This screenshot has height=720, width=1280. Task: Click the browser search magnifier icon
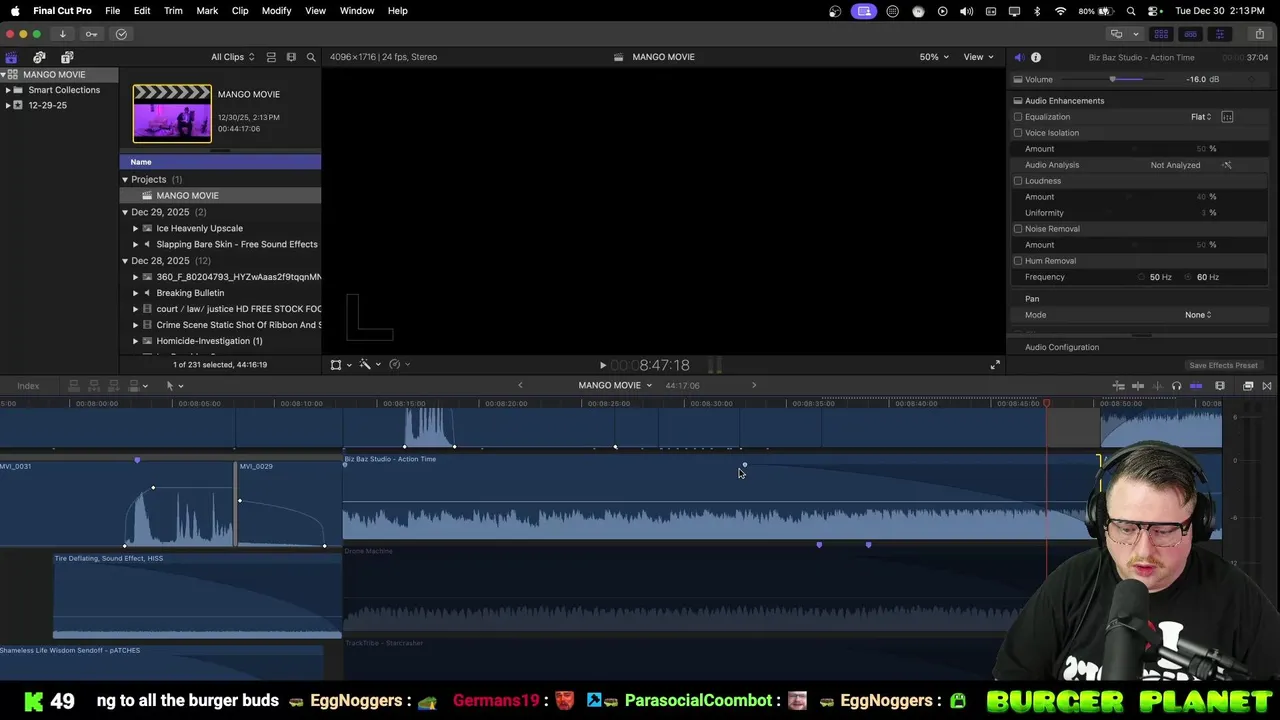[x=311, y=57]
